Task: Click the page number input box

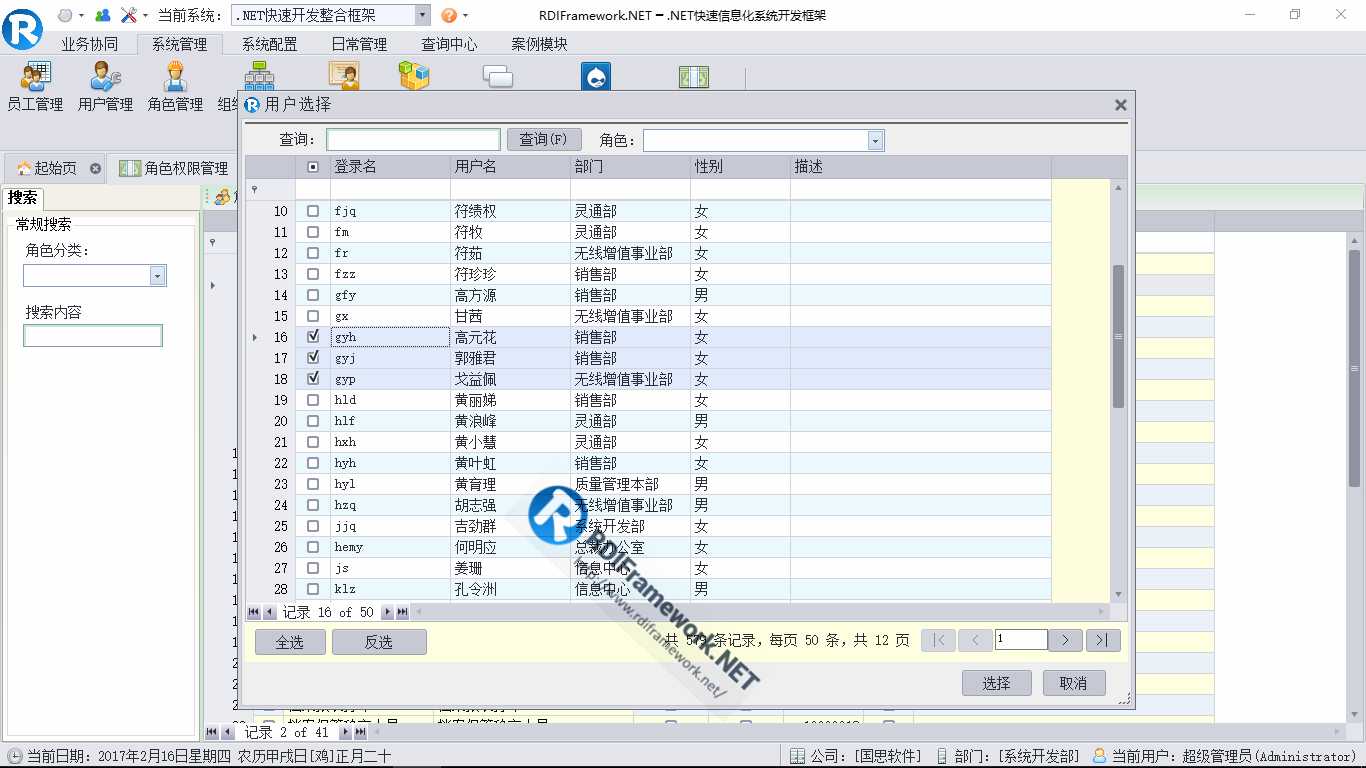Action: click(1021, 640)
